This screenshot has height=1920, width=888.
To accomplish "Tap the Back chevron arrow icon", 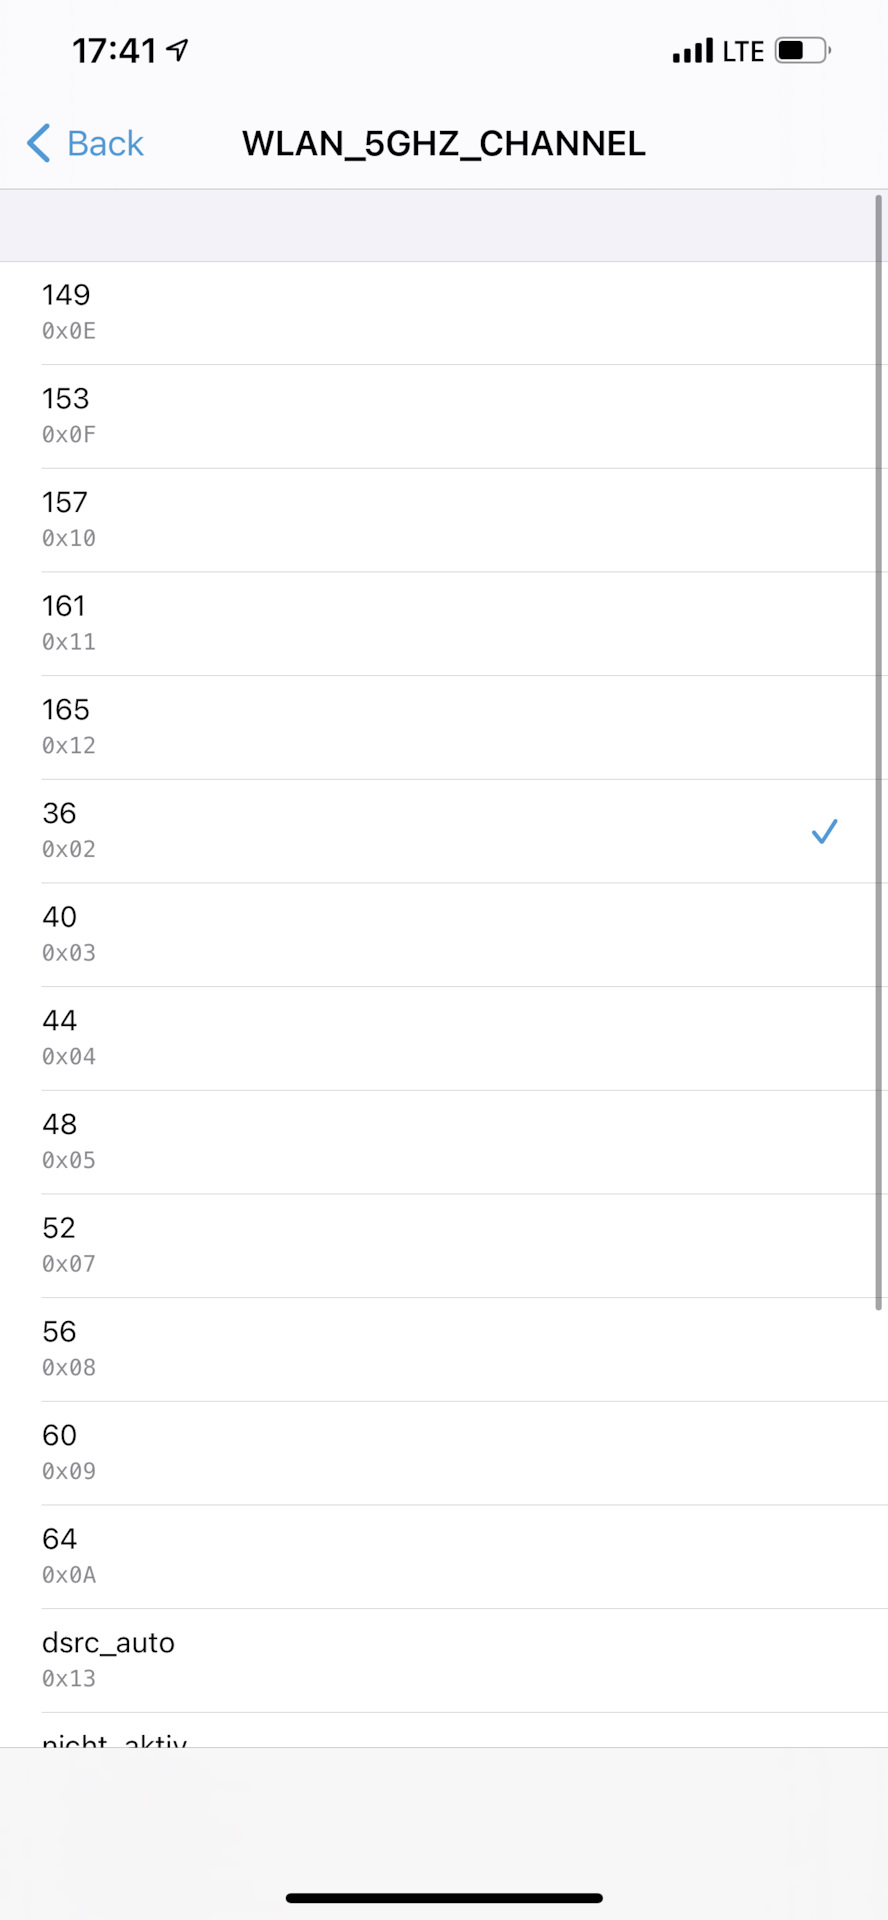I will (39, 143).
